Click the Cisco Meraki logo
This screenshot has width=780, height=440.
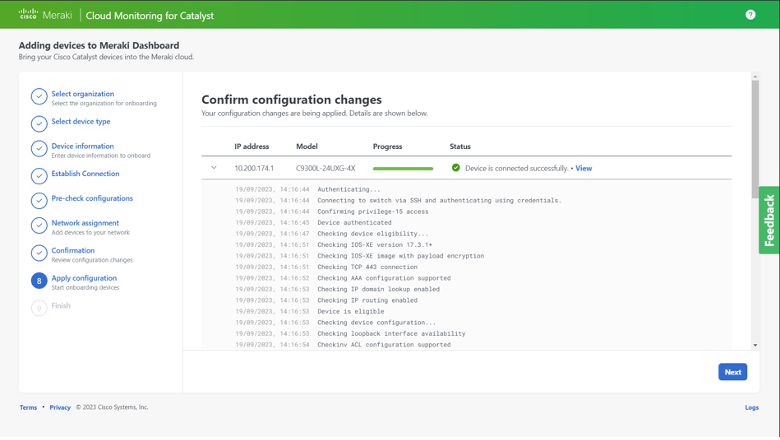[x=42, y=15]
